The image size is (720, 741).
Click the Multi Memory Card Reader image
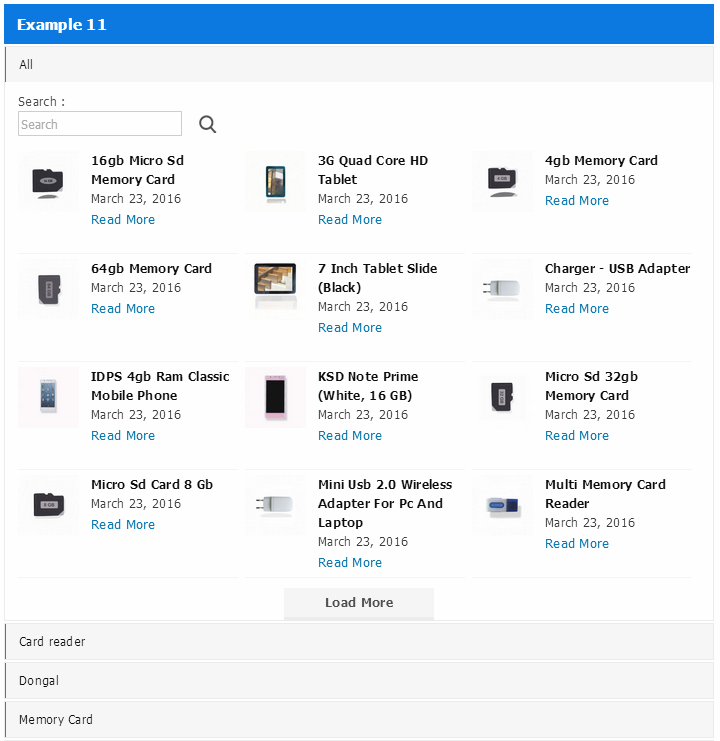tap(503, 505)
